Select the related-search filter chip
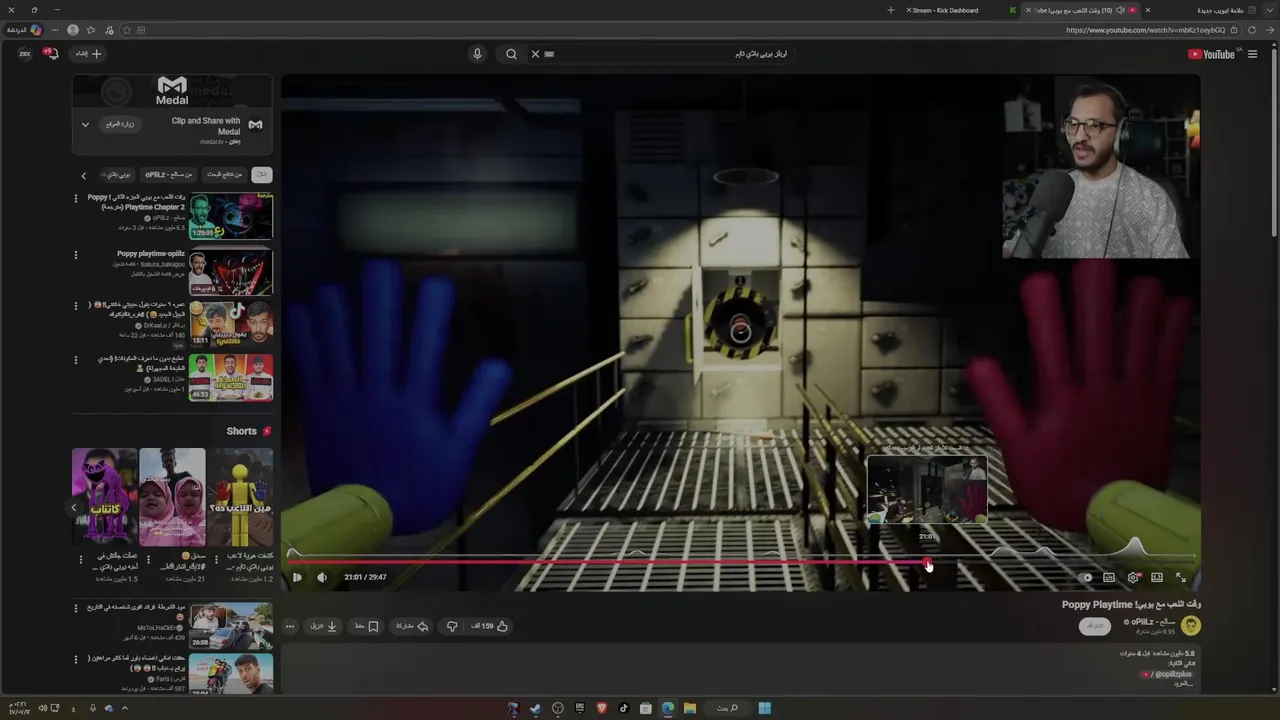This screenshot has width=1280, height=720. 224,174
